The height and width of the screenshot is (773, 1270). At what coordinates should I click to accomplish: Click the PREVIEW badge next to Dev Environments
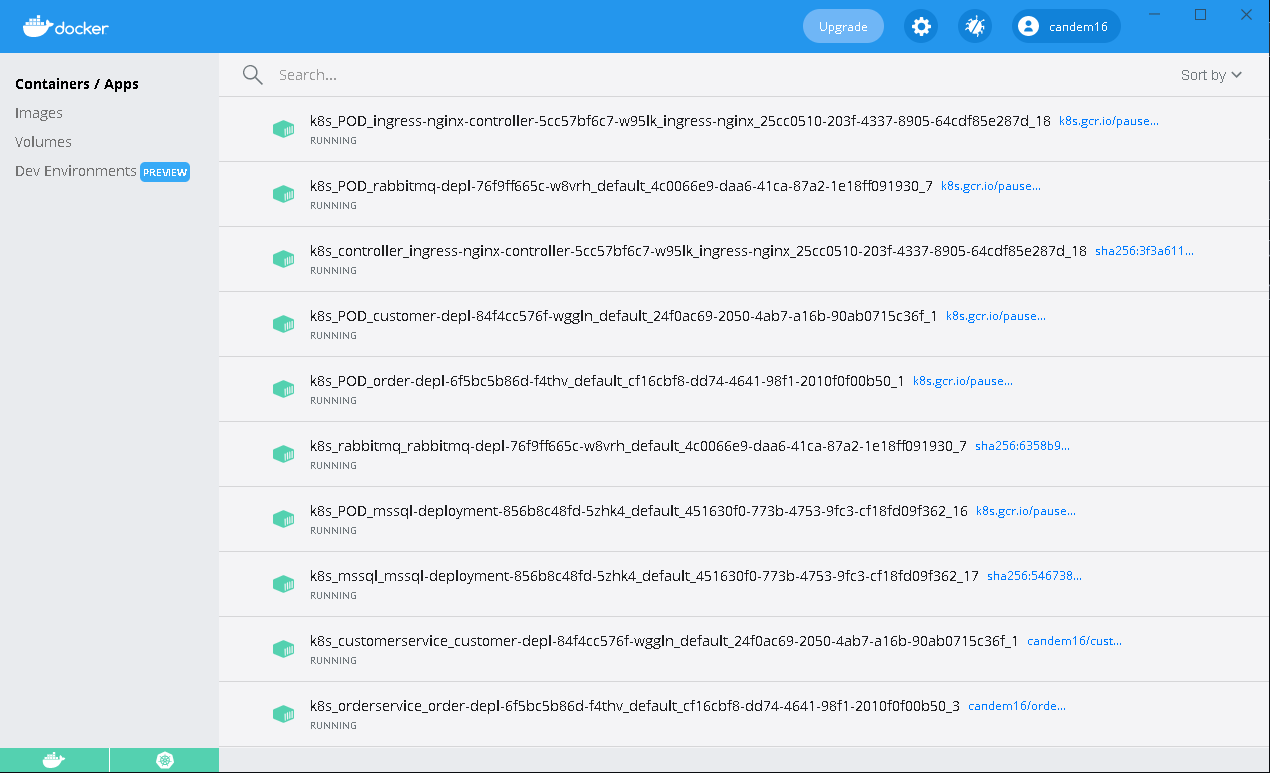pos(165,172)
